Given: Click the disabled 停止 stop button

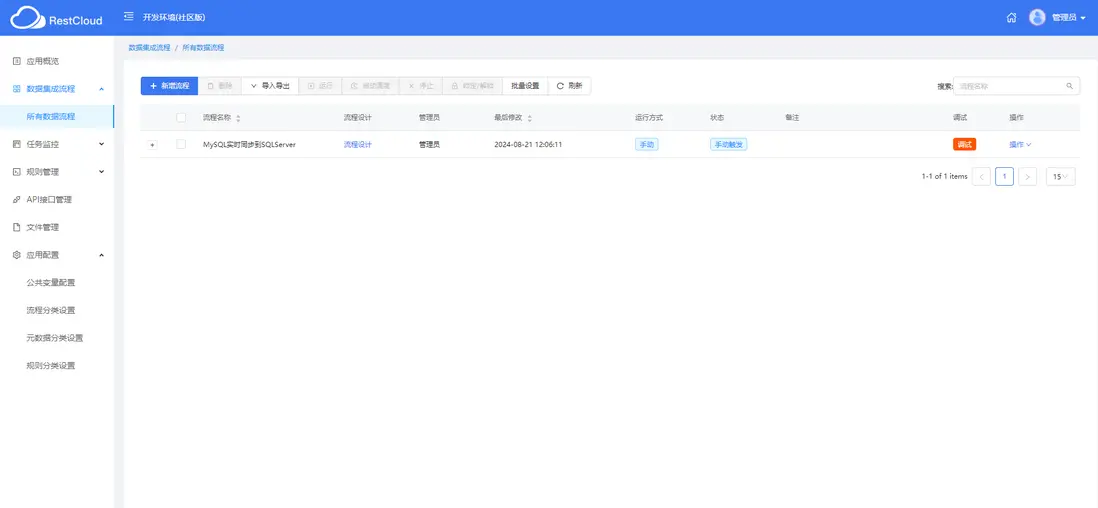Looking at the screenshot, I should (x=421, y=86).
